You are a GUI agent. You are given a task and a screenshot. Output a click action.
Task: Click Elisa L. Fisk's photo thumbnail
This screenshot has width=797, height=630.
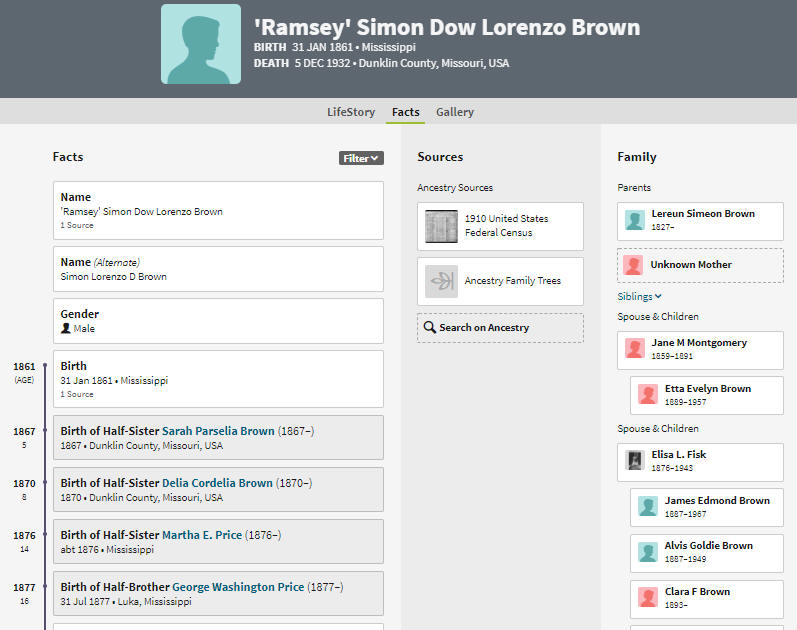(635, 461)
